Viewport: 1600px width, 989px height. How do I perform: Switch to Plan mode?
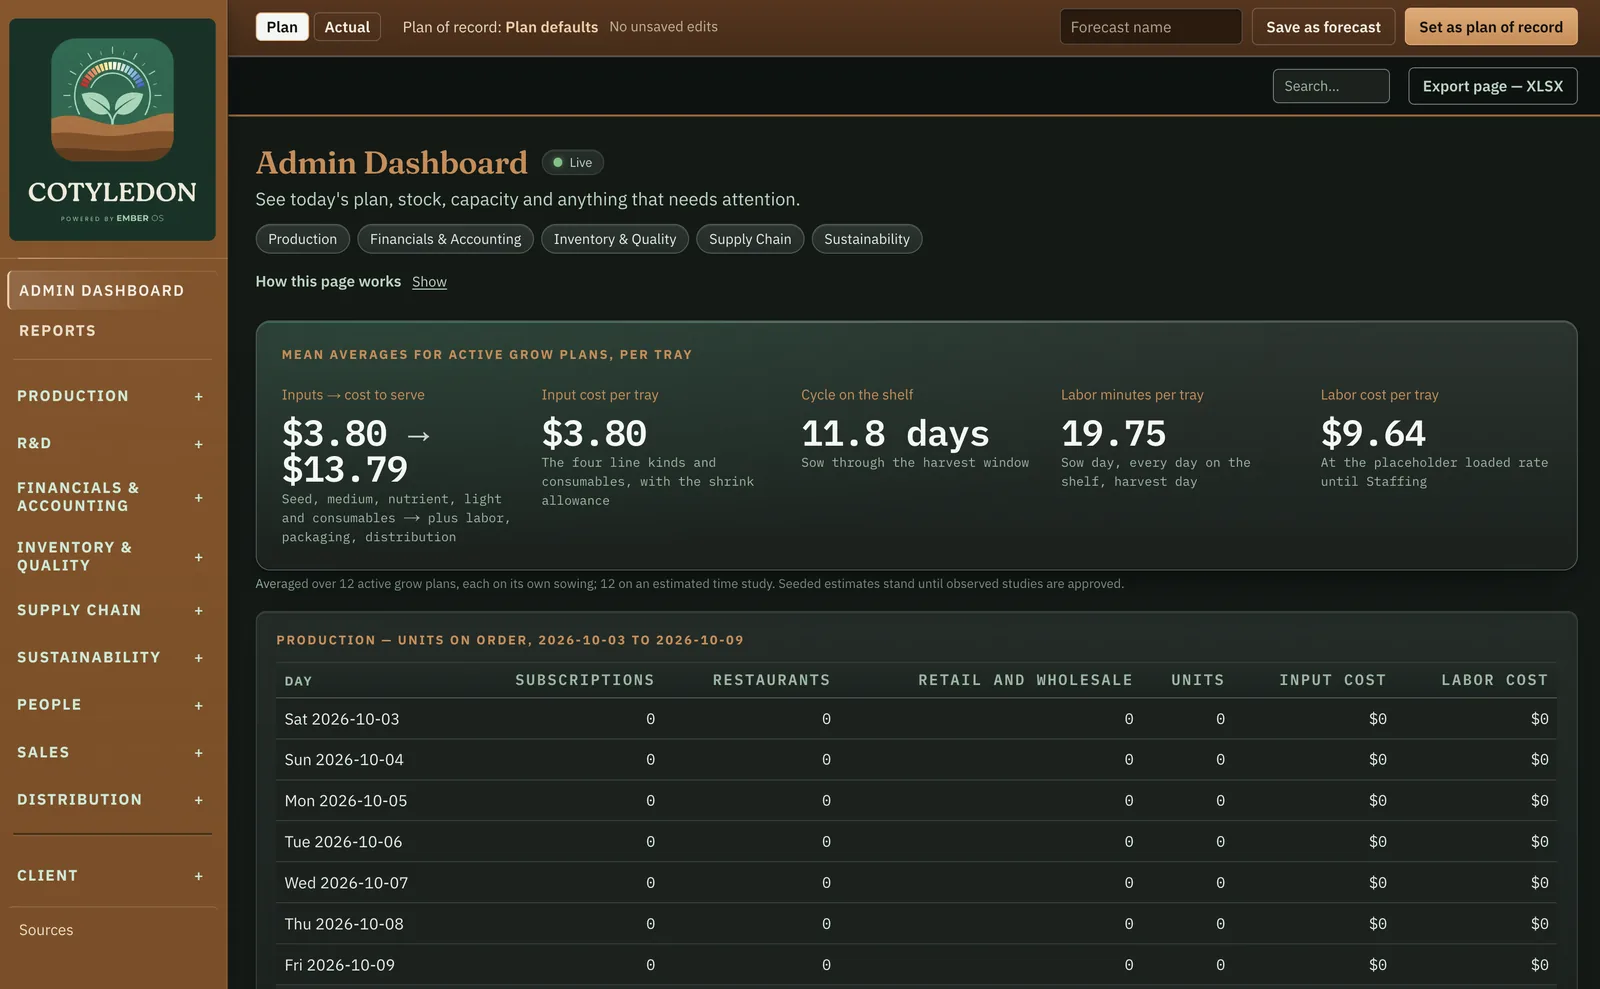pos(282,27)
